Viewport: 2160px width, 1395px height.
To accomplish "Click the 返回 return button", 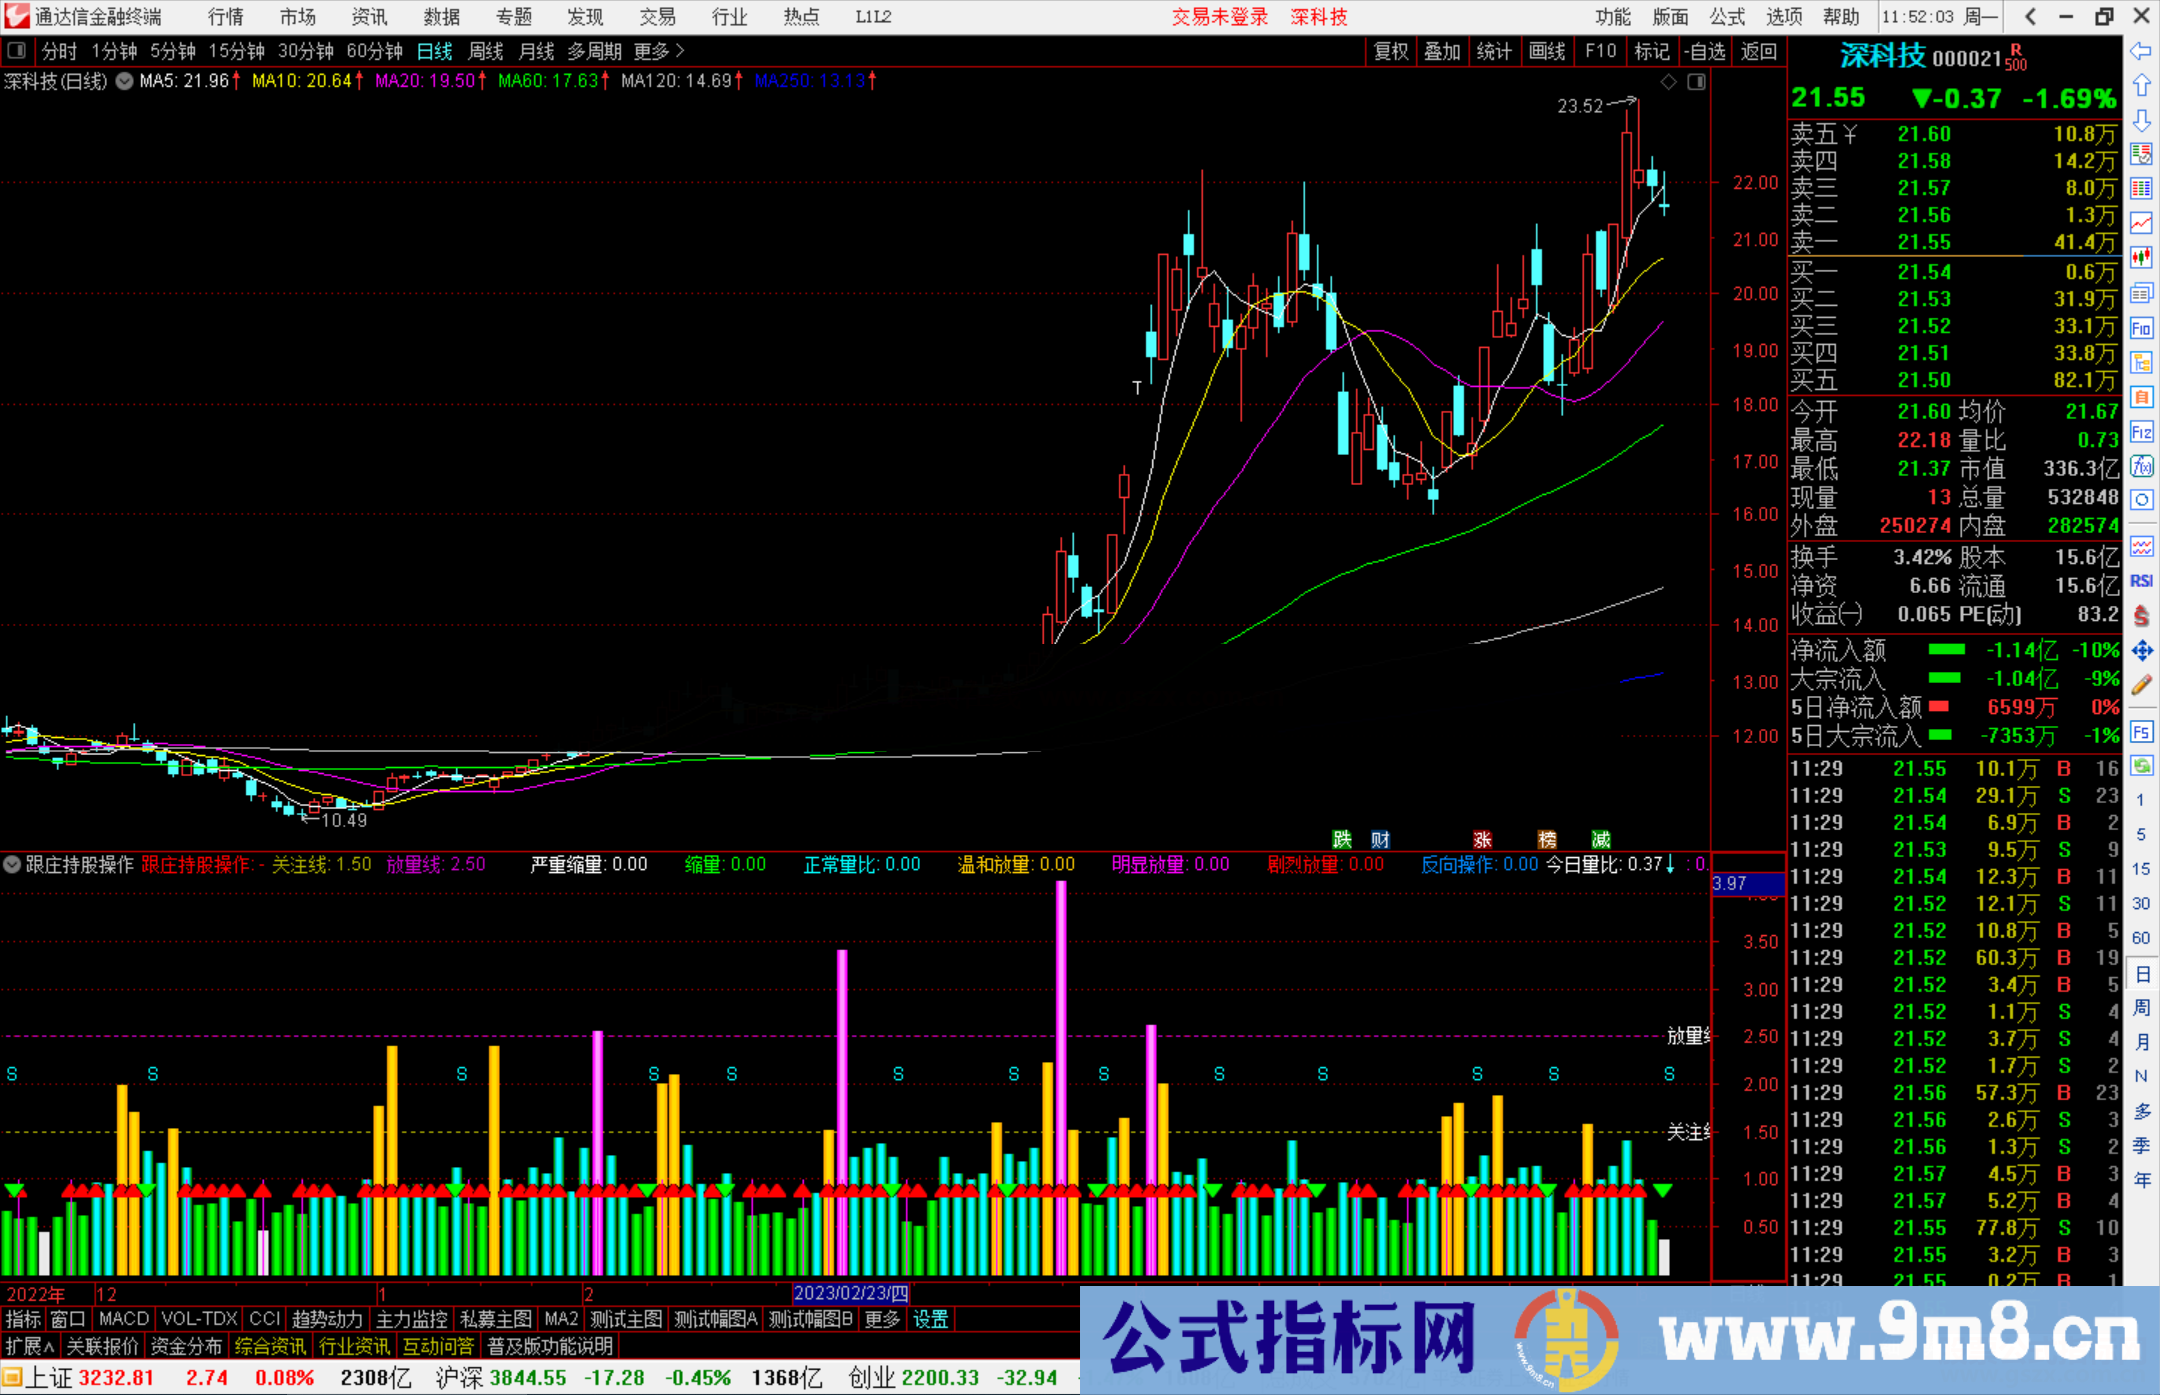I will pyautogui.click(x=1758, y=51).
